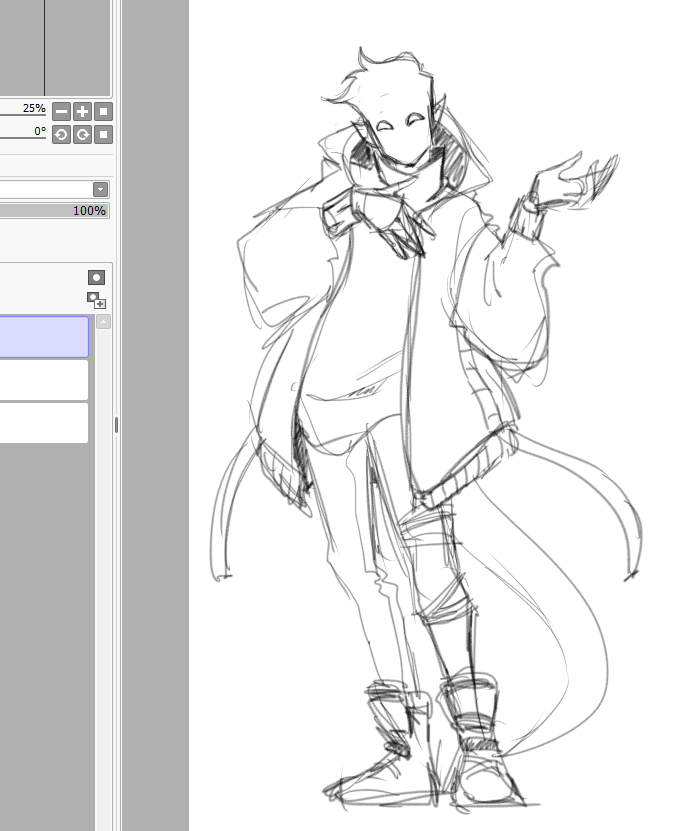Click the 100% layer opacity slider
This screenshot has height=831, width=698.
click(54, 210)
